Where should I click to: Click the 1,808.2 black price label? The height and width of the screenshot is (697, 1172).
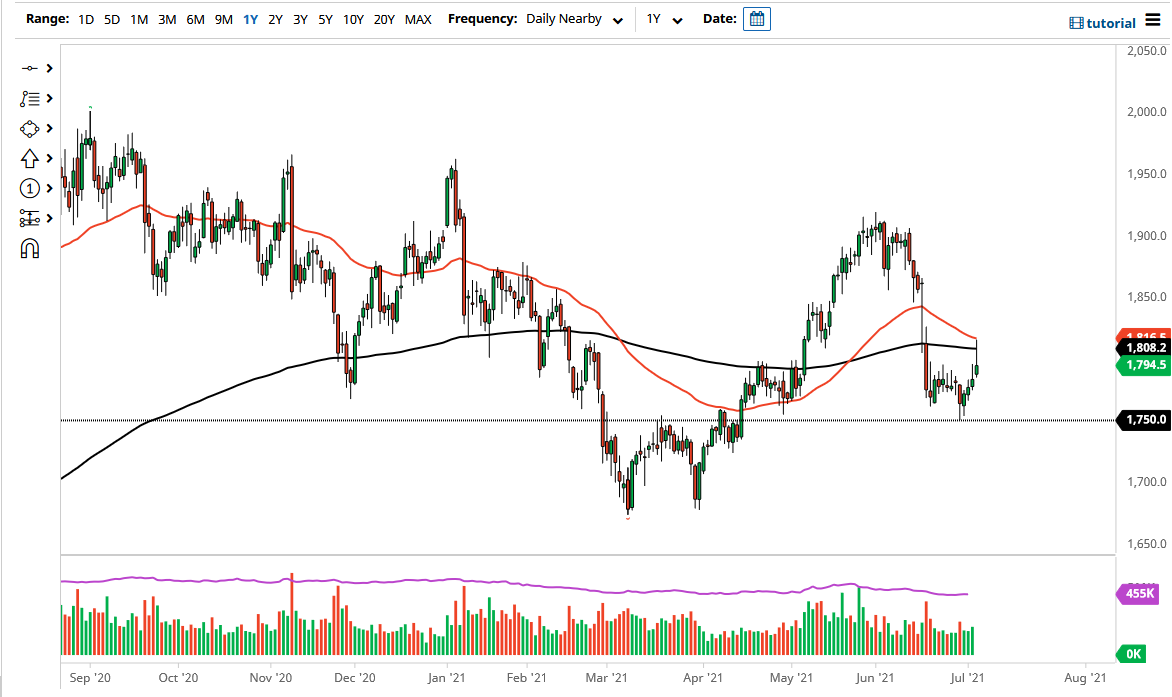click(1143, 348)
